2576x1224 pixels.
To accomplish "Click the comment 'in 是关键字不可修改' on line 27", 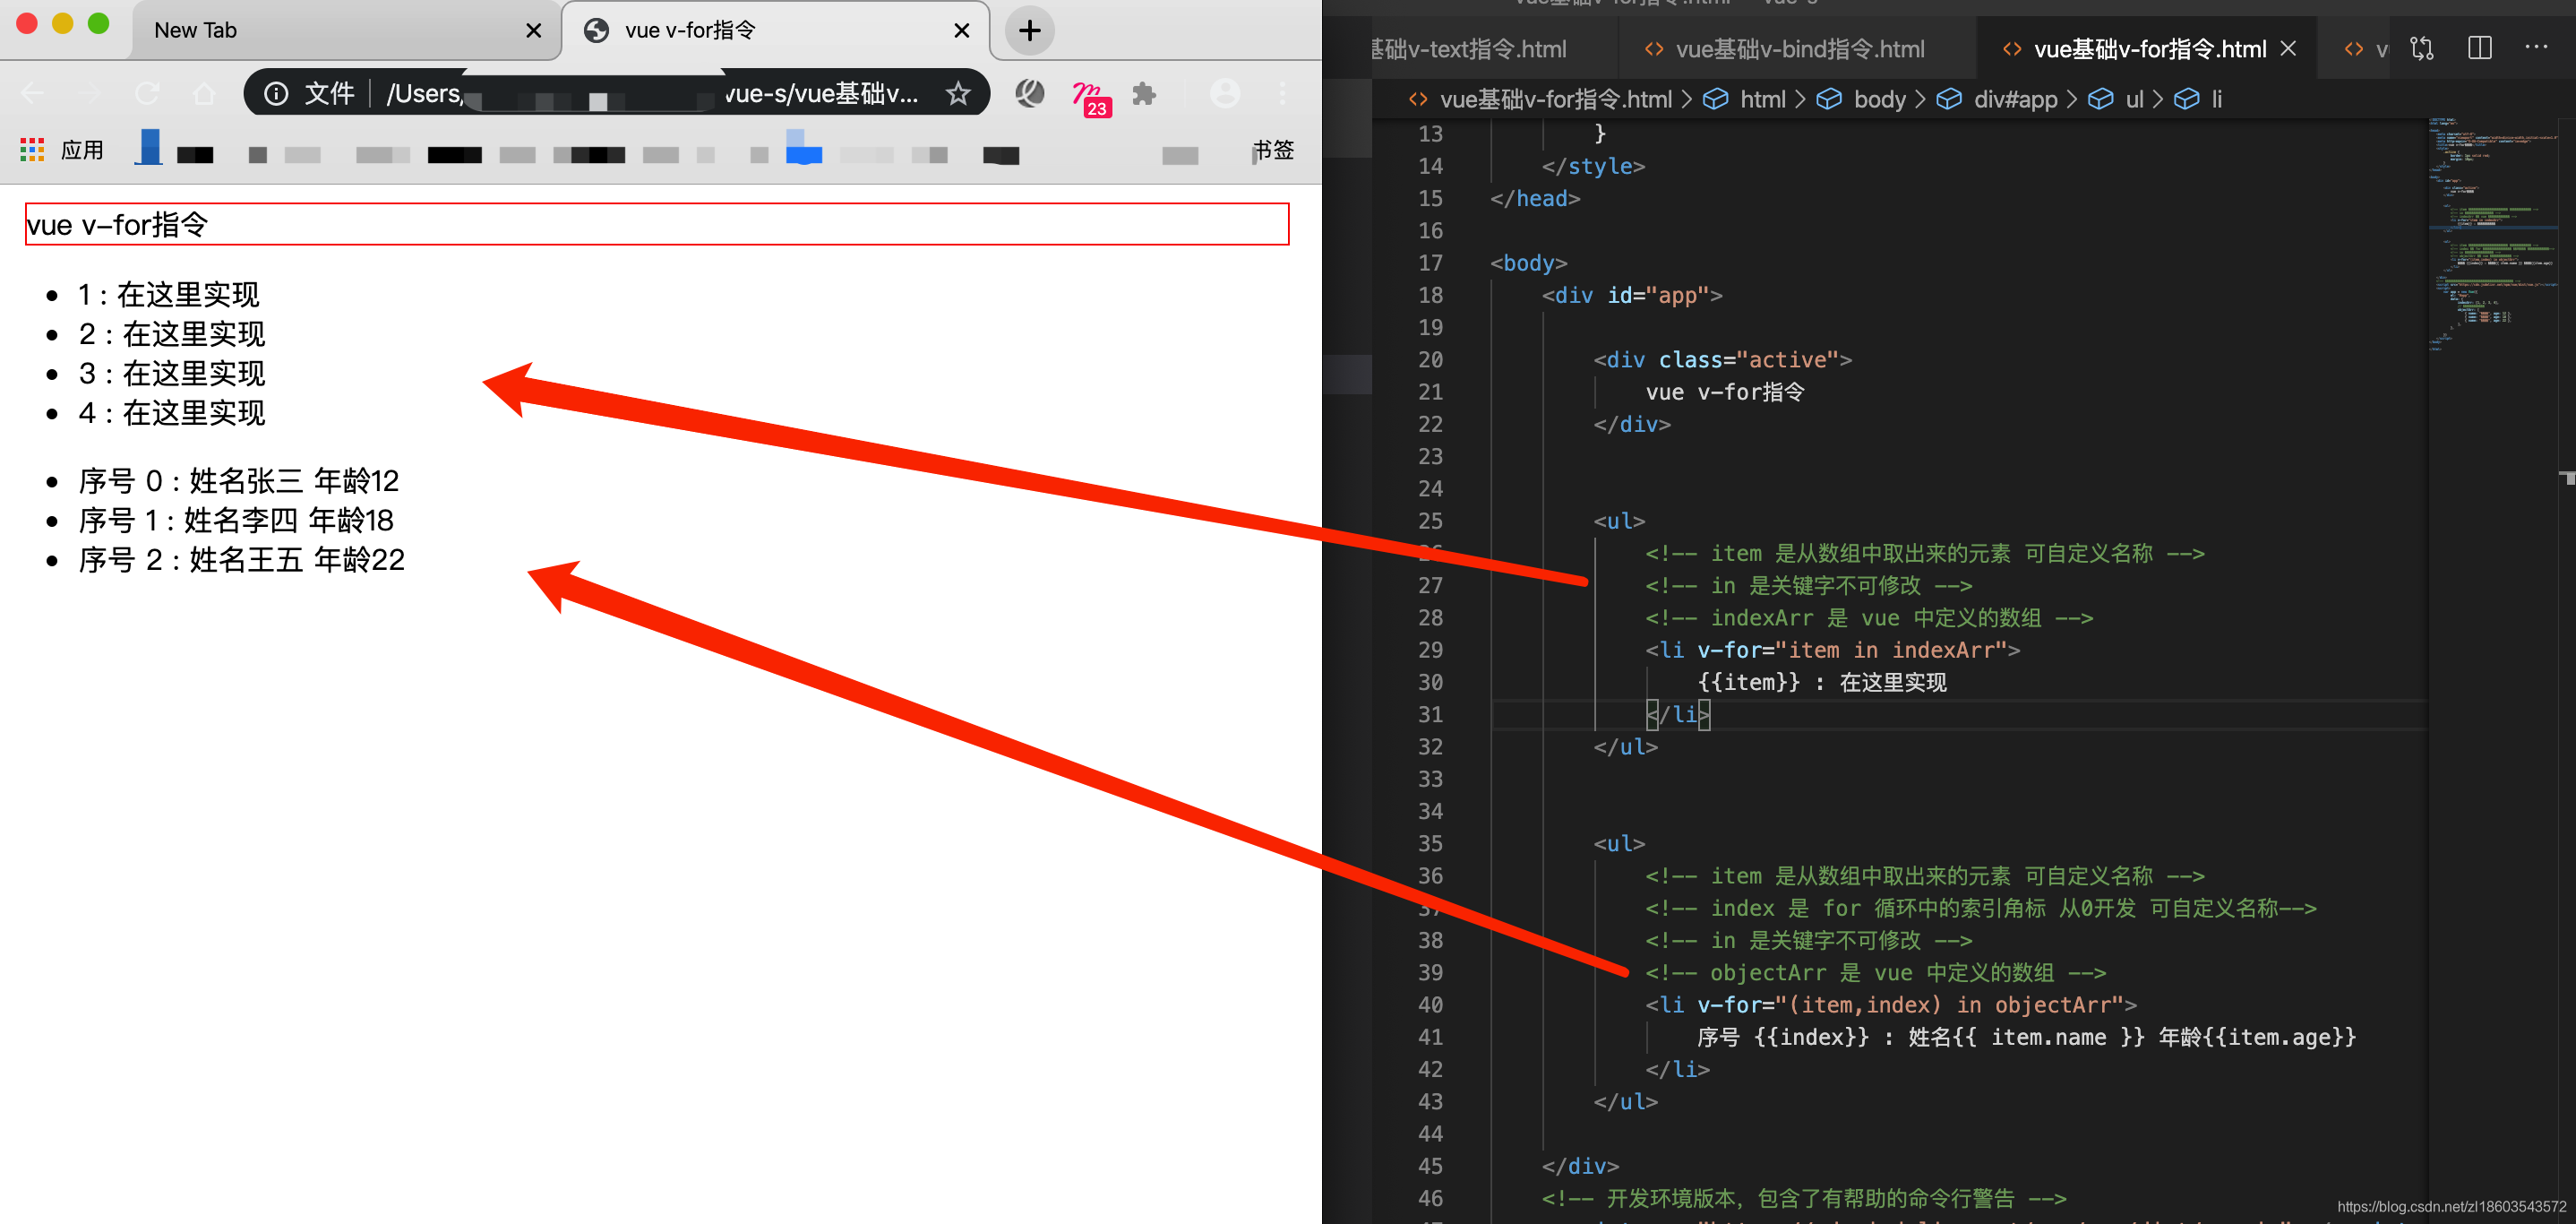I will (1808, 586).
